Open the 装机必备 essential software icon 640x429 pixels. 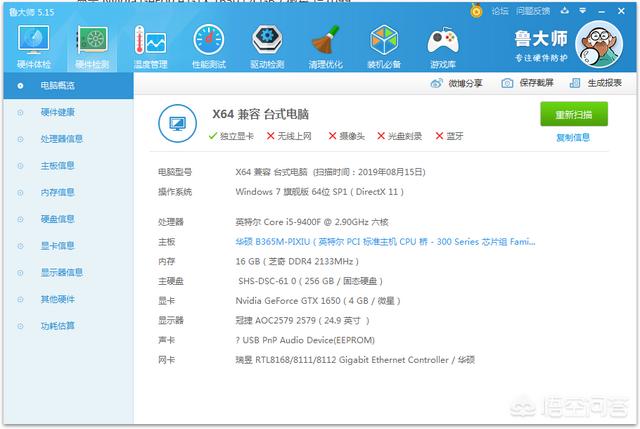click(385, 44)
